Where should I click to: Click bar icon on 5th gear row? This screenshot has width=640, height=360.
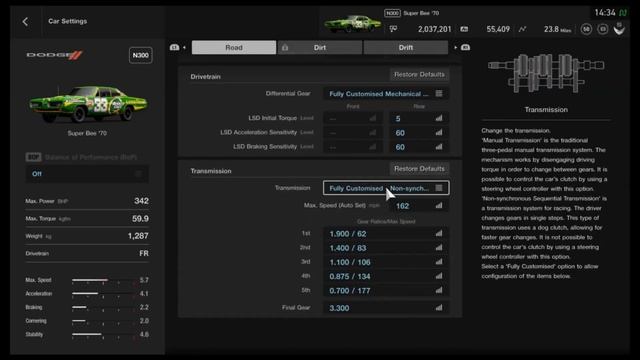click(x=439, y=290)
